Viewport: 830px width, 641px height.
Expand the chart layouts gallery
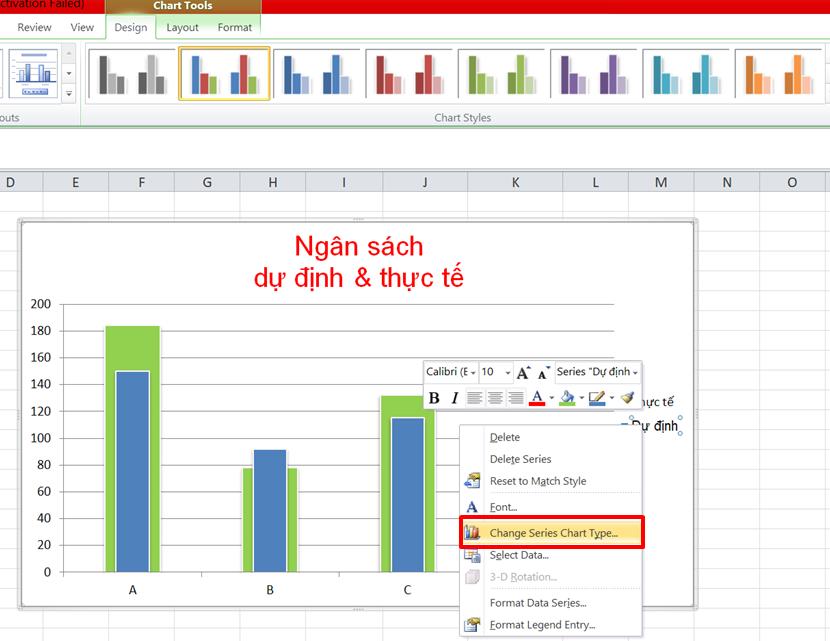pyautogui.click(x=69, y=94)
